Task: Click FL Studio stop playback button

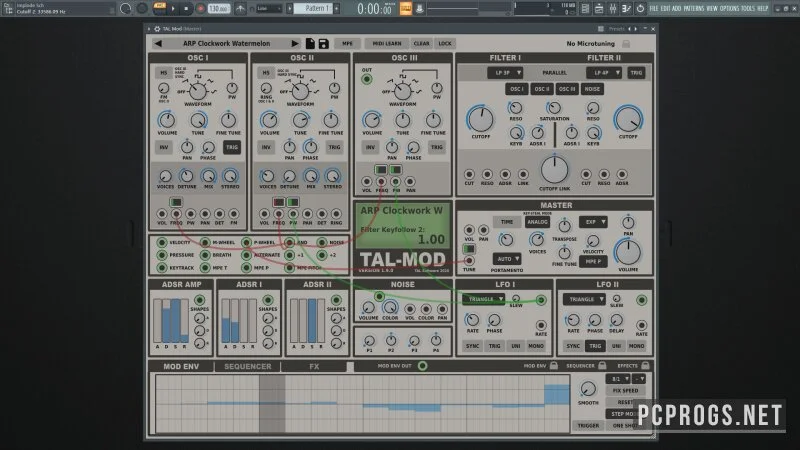Action: click(x=187, y=9)
